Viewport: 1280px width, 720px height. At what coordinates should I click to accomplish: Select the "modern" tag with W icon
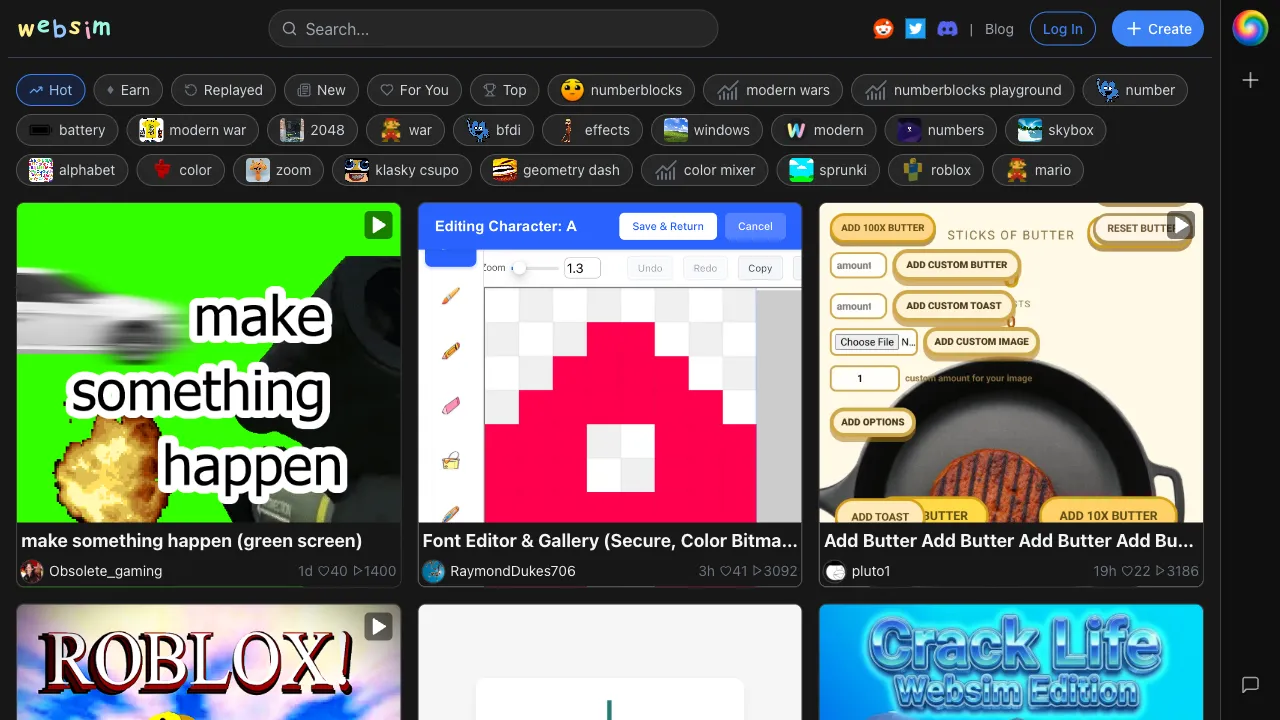[824, 130]
